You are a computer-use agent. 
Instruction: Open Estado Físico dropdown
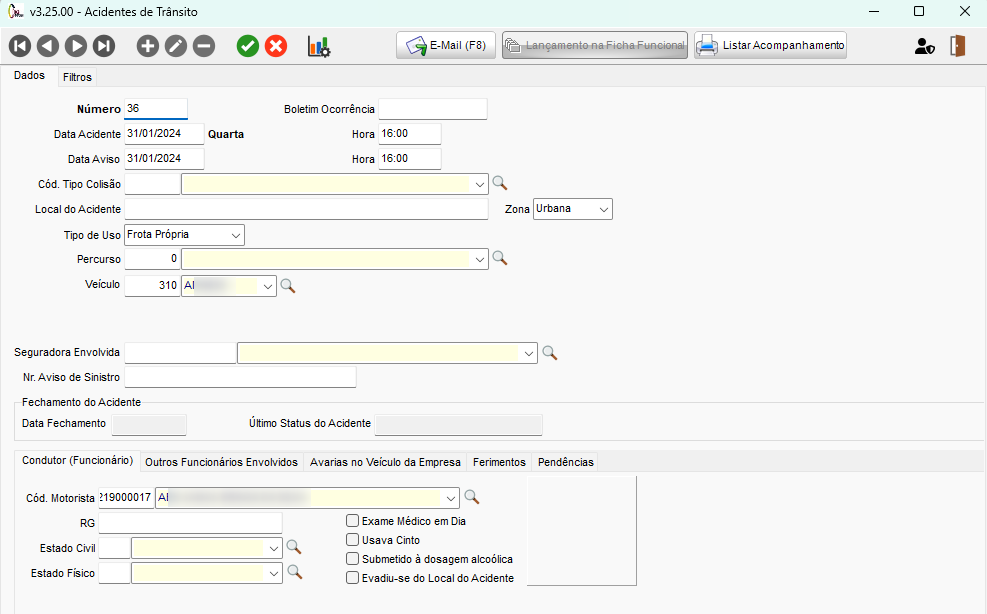274,573
